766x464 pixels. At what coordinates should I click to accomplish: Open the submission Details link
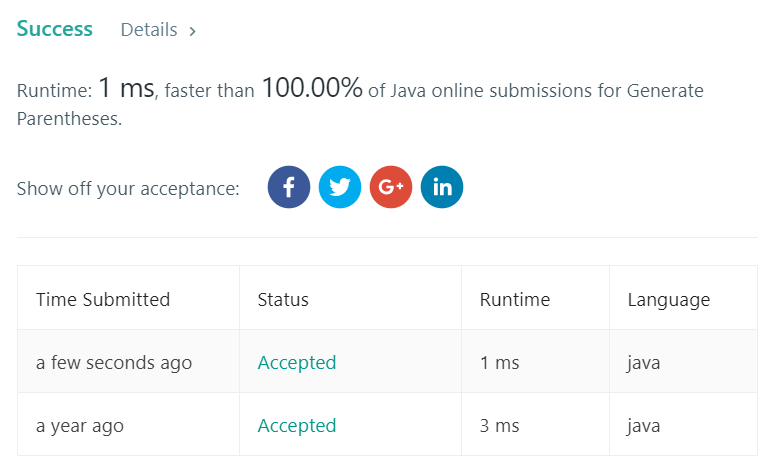[149, 30]
